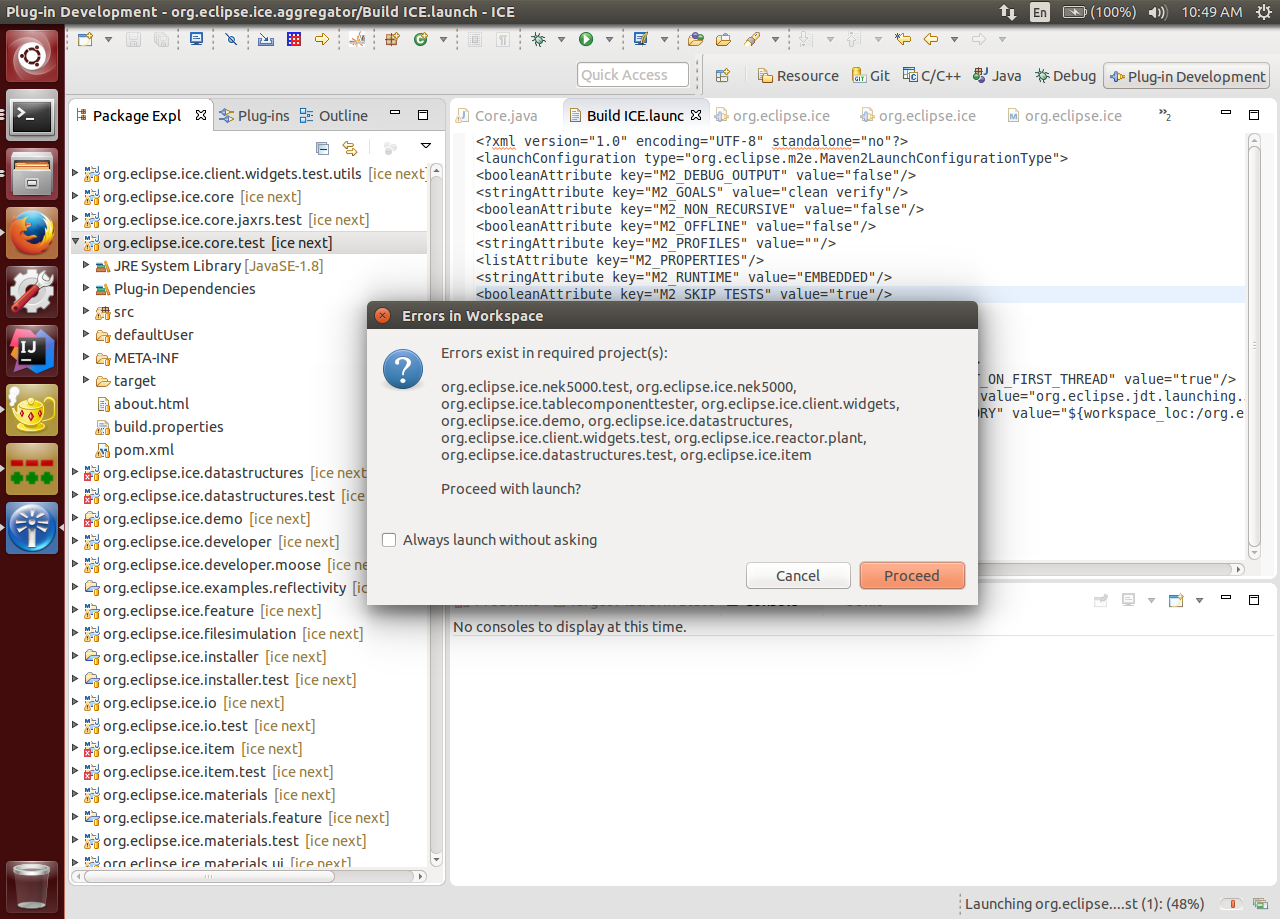Expand the JRE System Library node
1280x919 pixels.
(x=87, y=266)
